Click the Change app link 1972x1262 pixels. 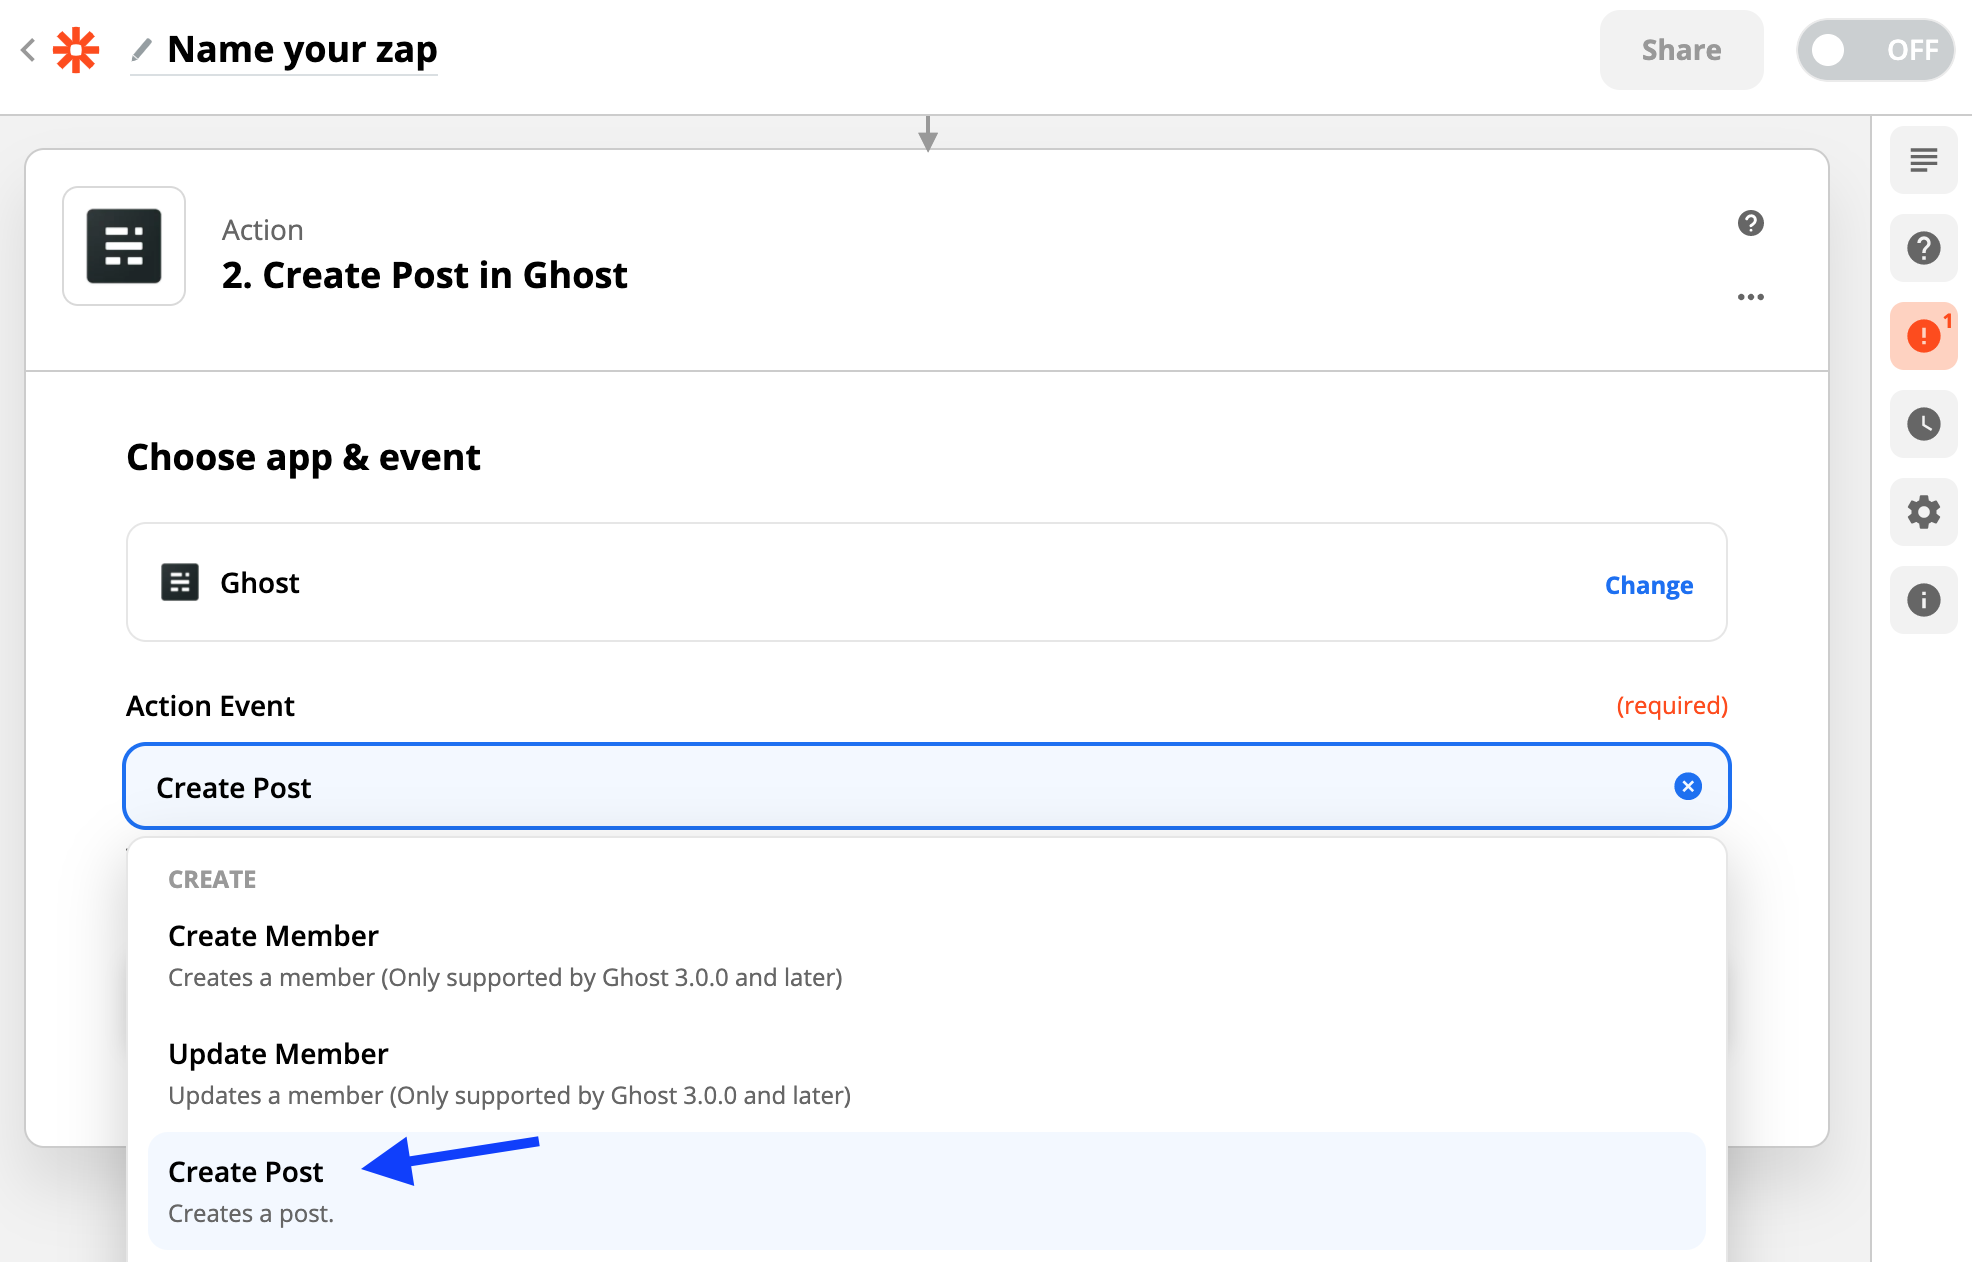(x=1648, y=585)
